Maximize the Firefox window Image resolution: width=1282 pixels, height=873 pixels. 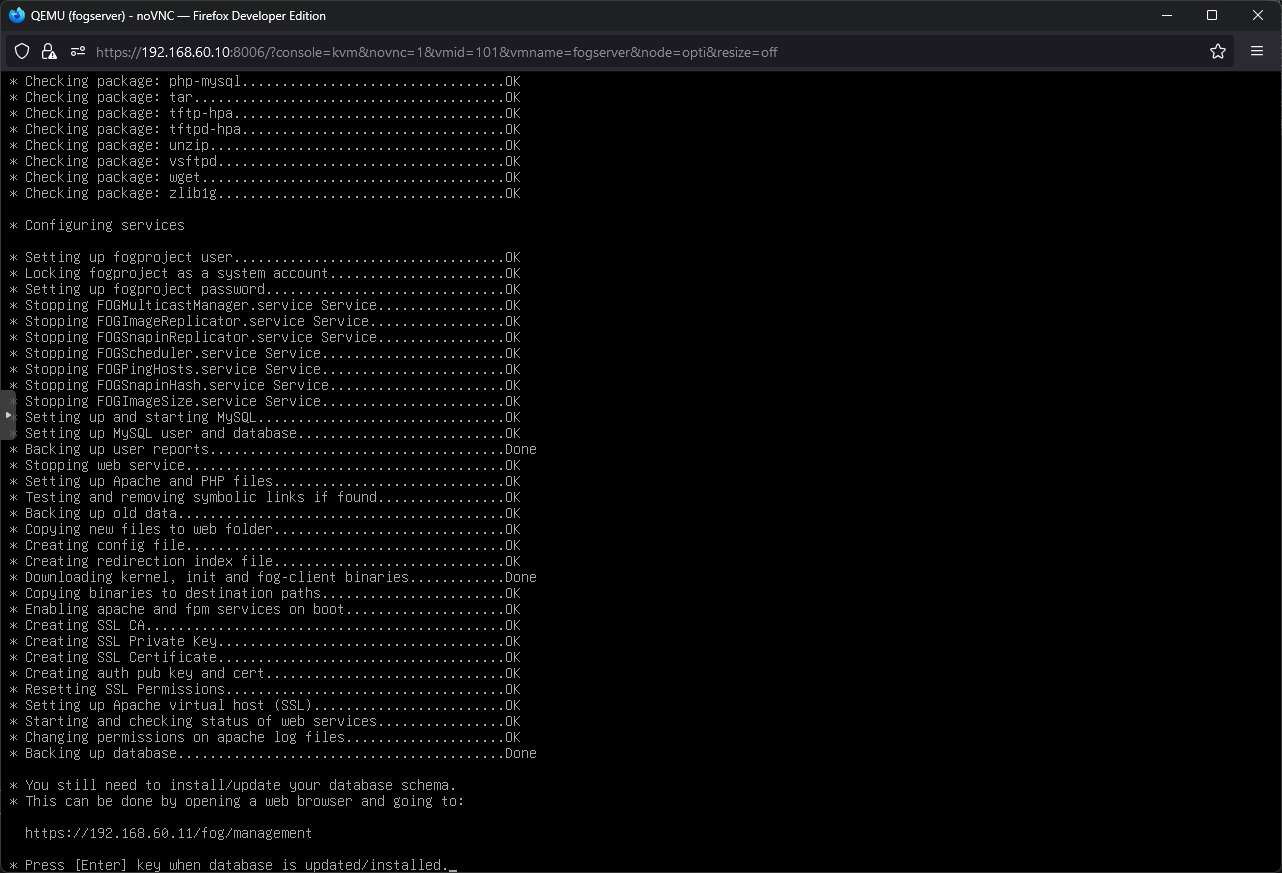[x=1212, y=15]
